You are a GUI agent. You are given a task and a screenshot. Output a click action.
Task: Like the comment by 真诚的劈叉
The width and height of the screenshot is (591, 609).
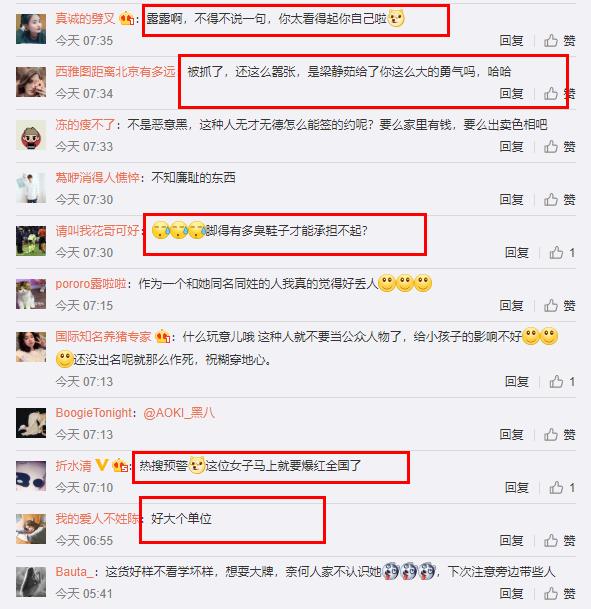coord(559,40)
